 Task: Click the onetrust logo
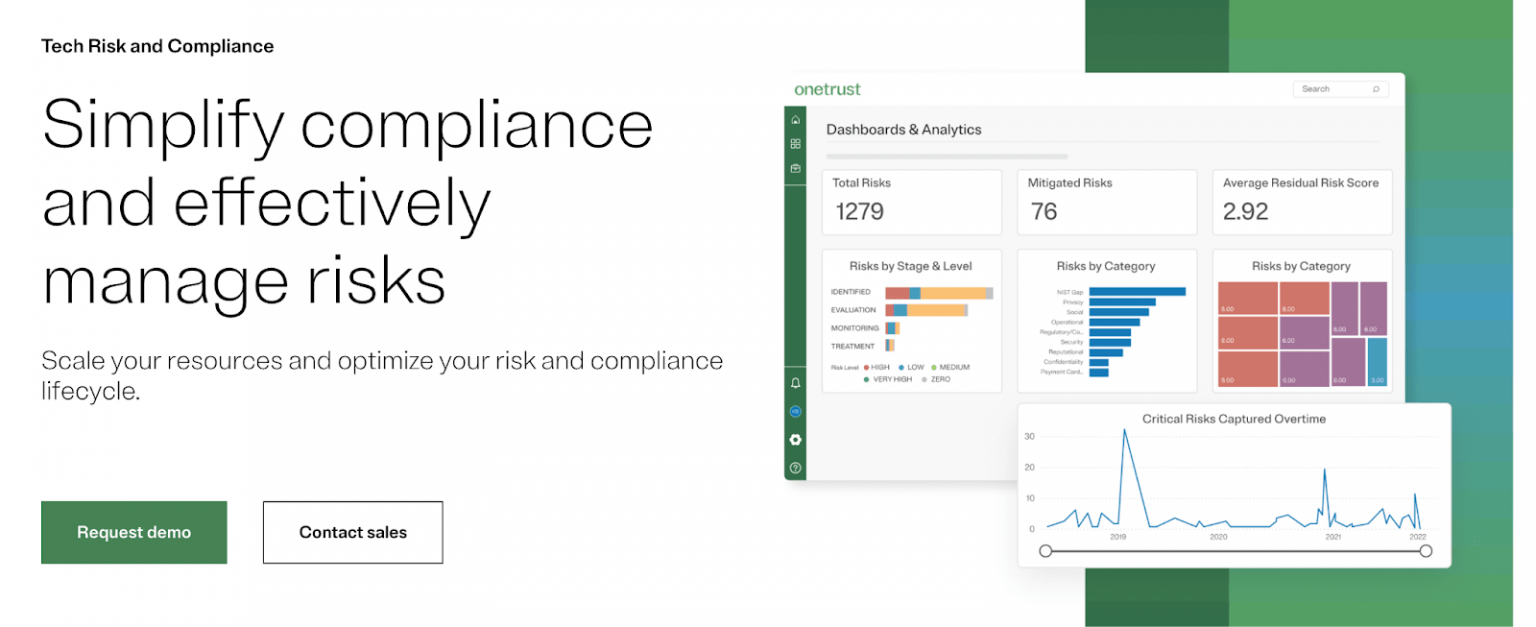(x=830, y=89)
